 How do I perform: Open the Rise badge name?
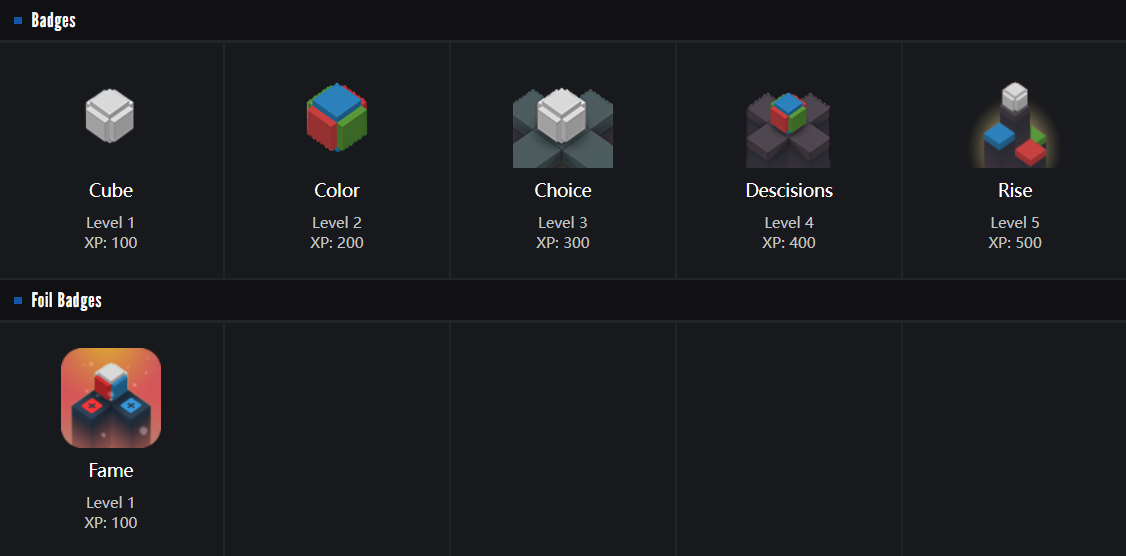point(1015,190)
